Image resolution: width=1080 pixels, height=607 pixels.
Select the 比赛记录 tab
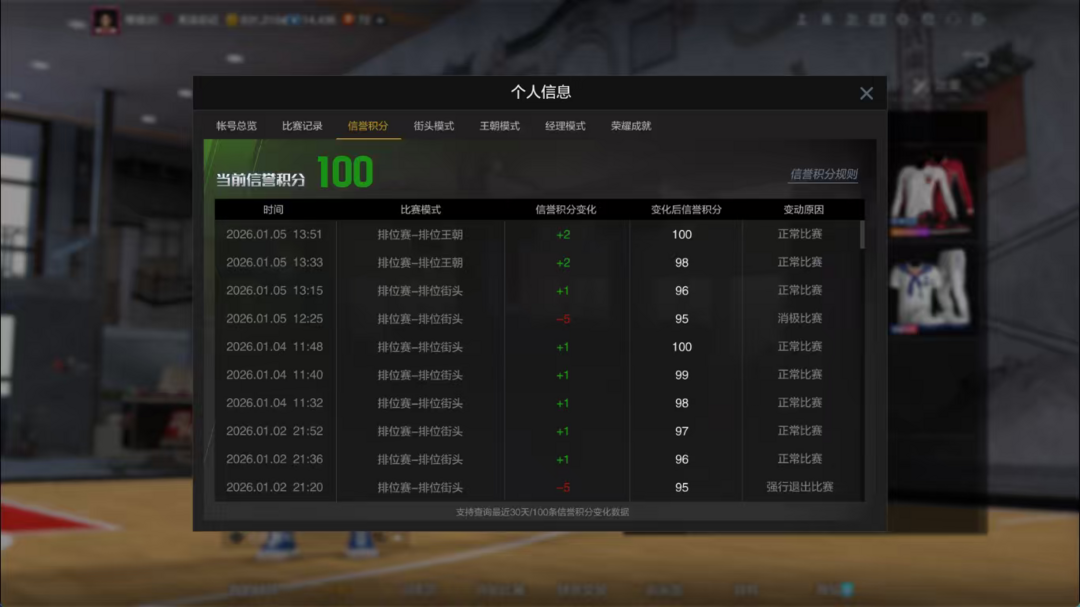[301, 126]
